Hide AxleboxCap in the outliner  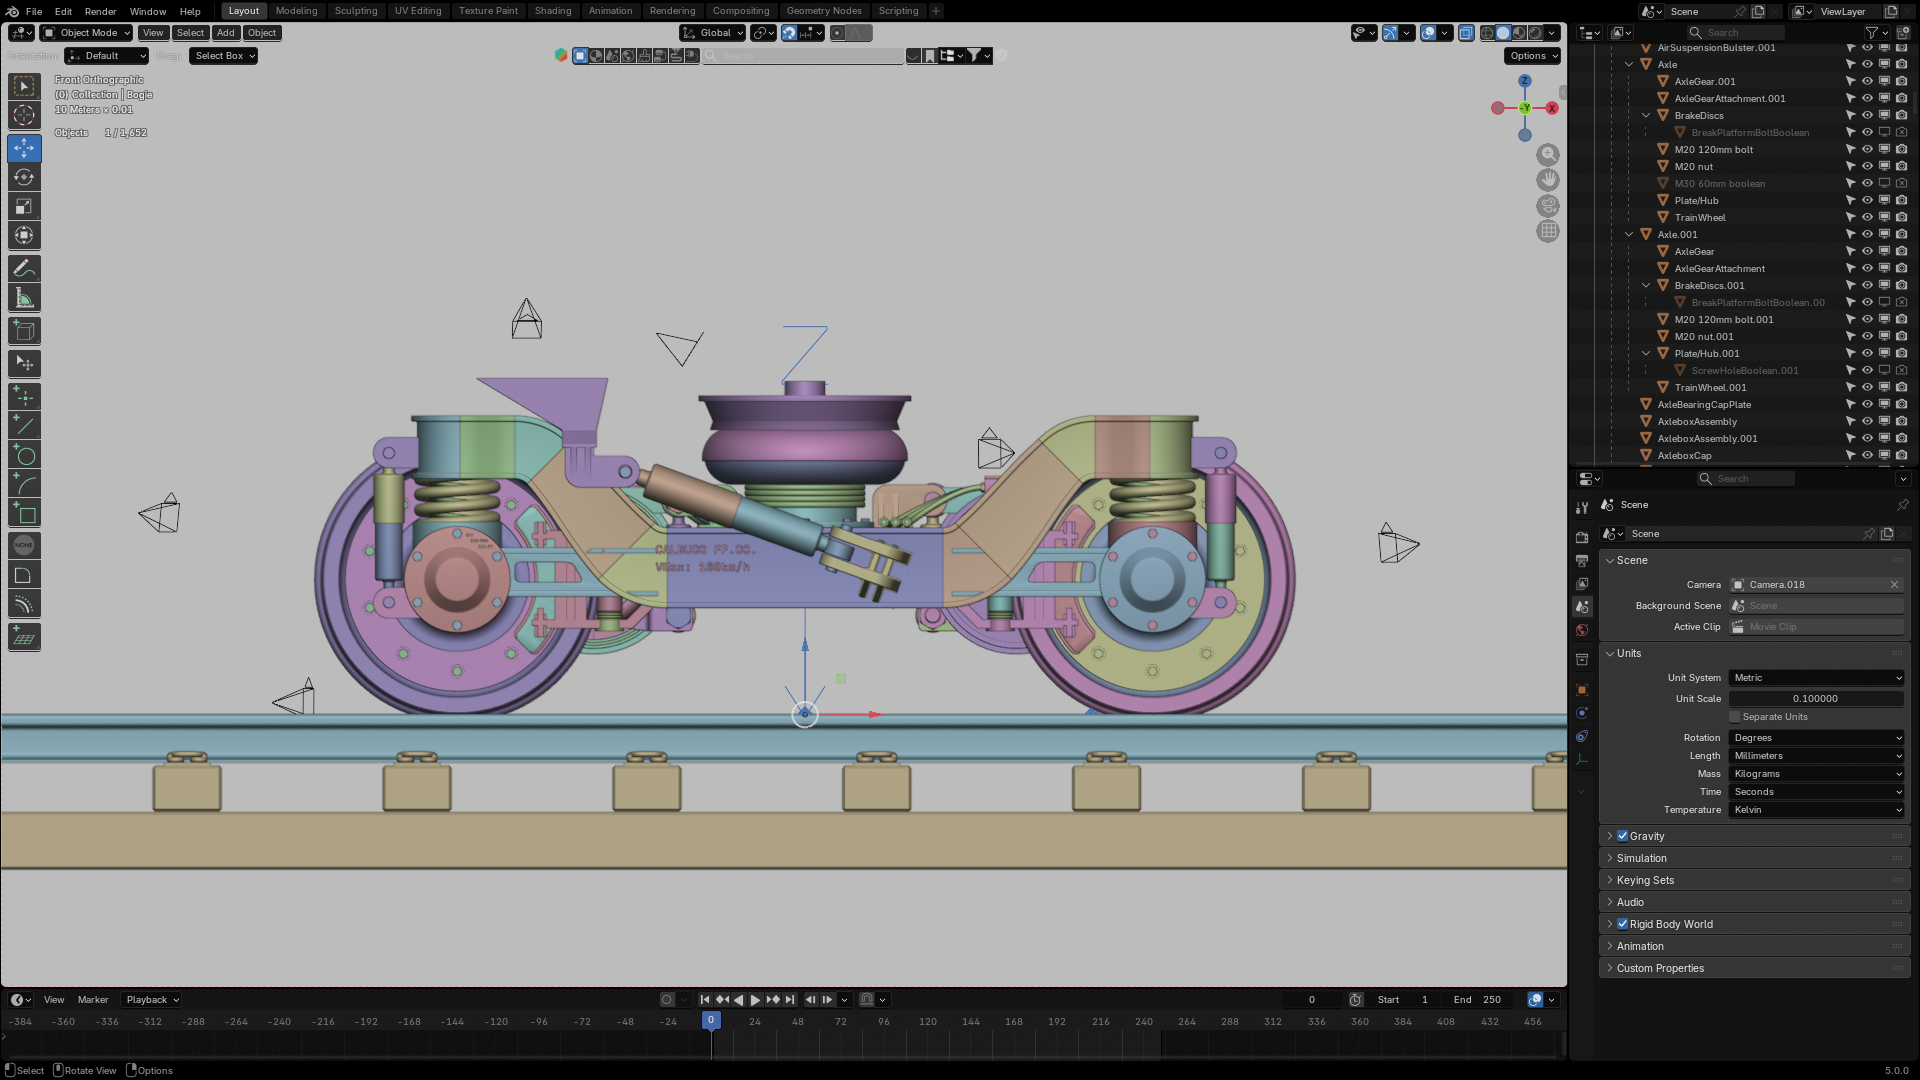[x=1866, y=456]
